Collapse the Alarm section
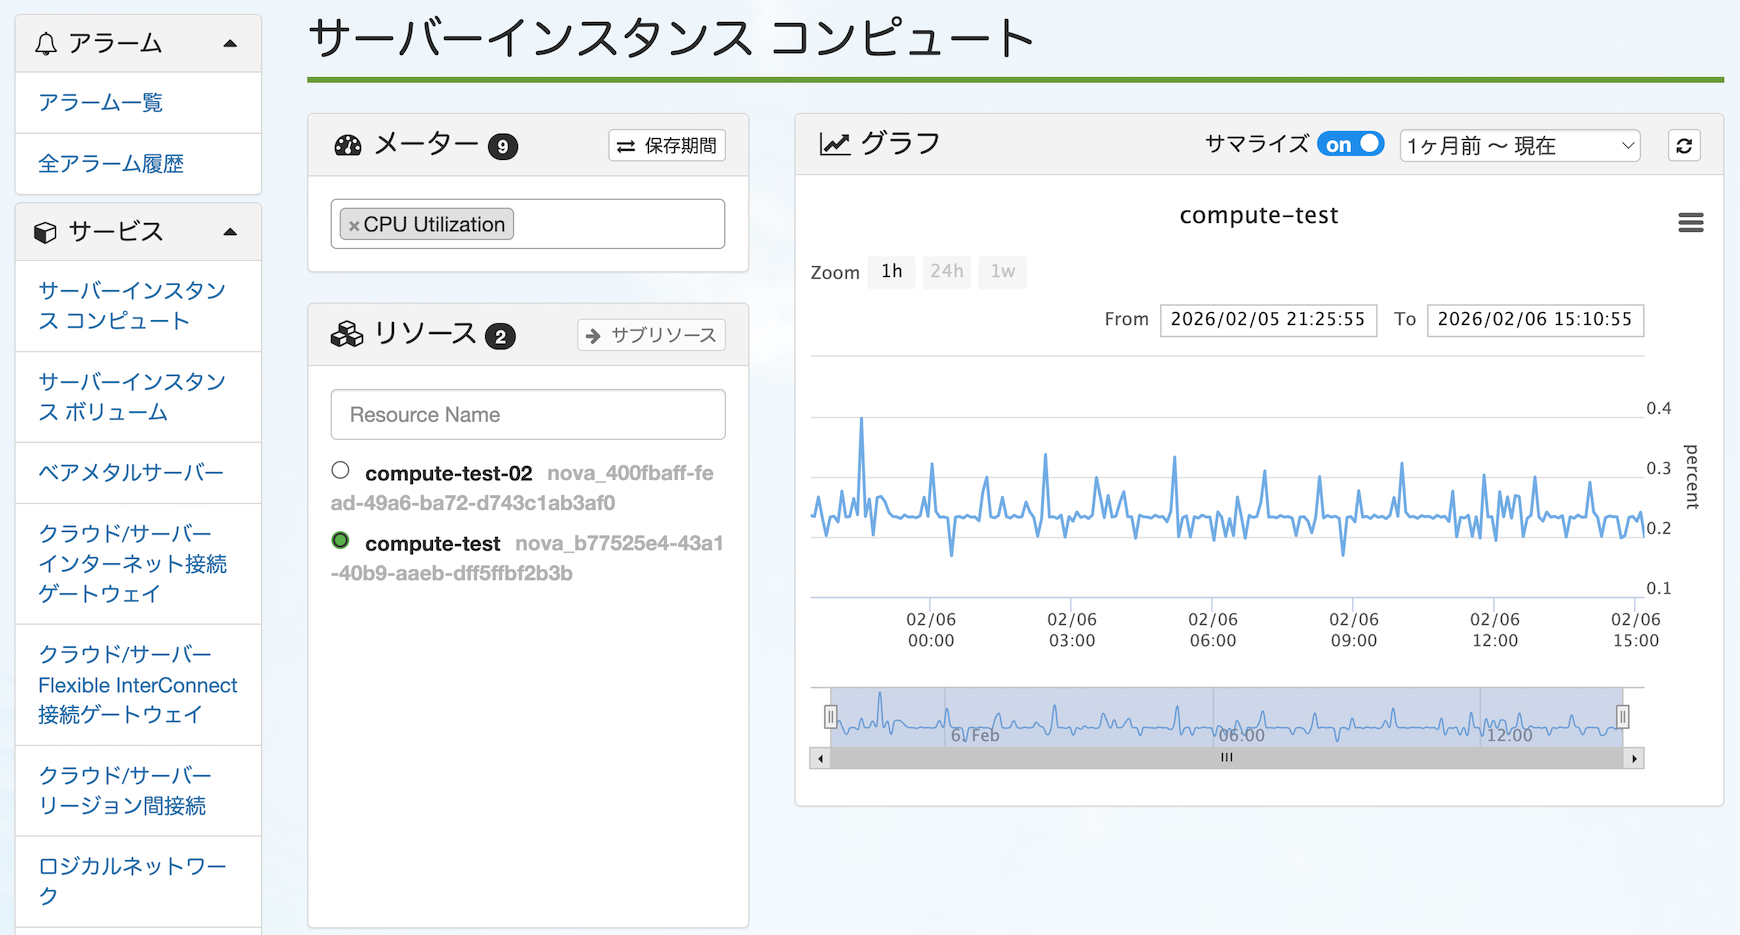 (x=230, y=44)
